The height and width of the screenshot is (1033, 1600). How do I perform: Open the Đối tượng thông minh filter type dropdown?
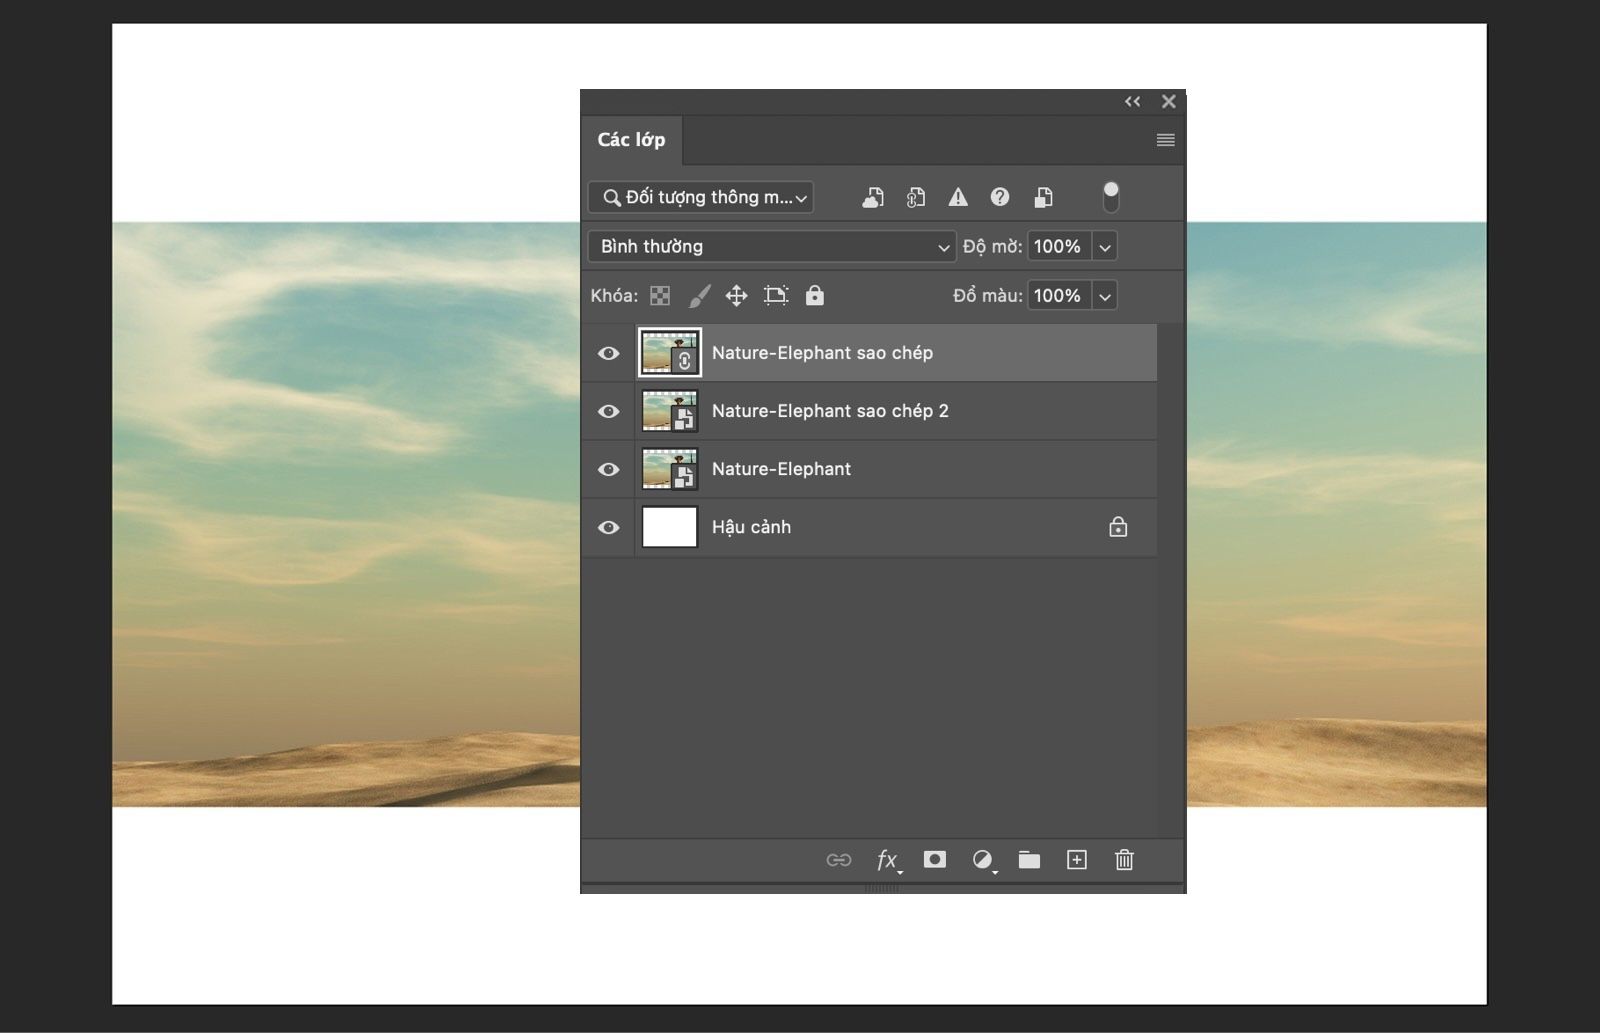[701, 197]
